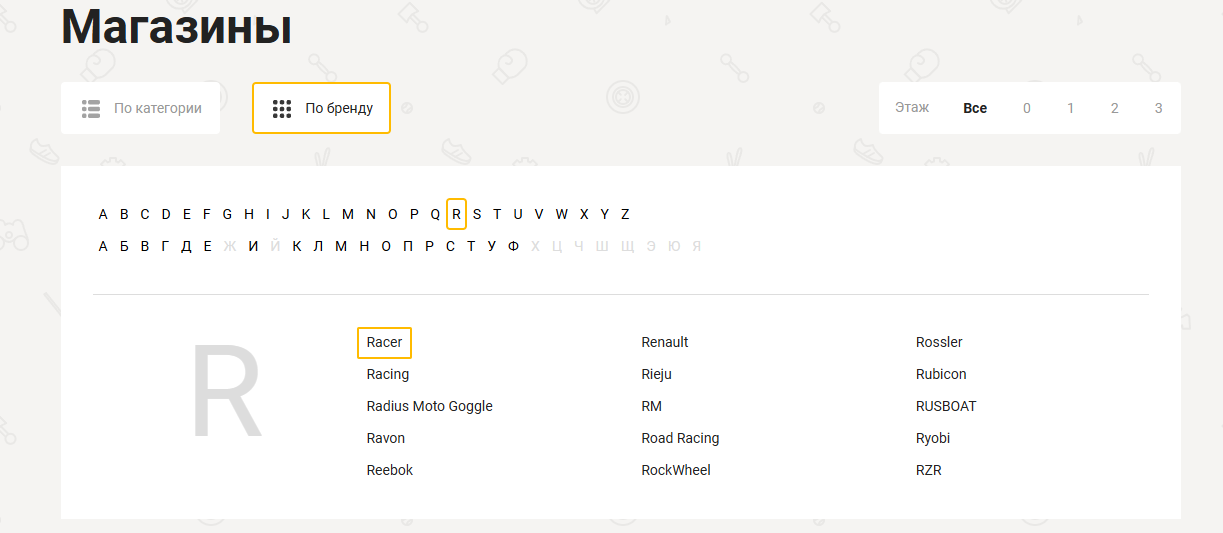Go to Ryobi brand page

point(932,438)
